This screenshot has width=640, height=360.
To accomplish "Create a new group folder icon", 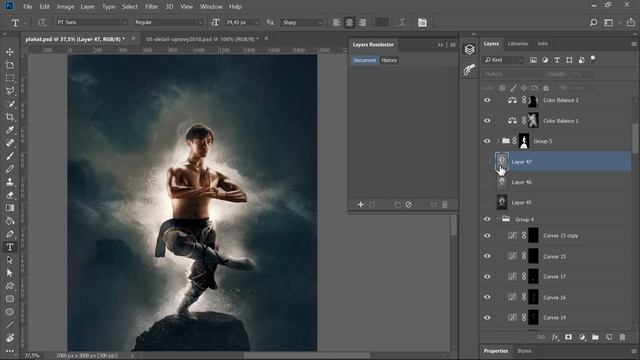I will click(596, 337).
